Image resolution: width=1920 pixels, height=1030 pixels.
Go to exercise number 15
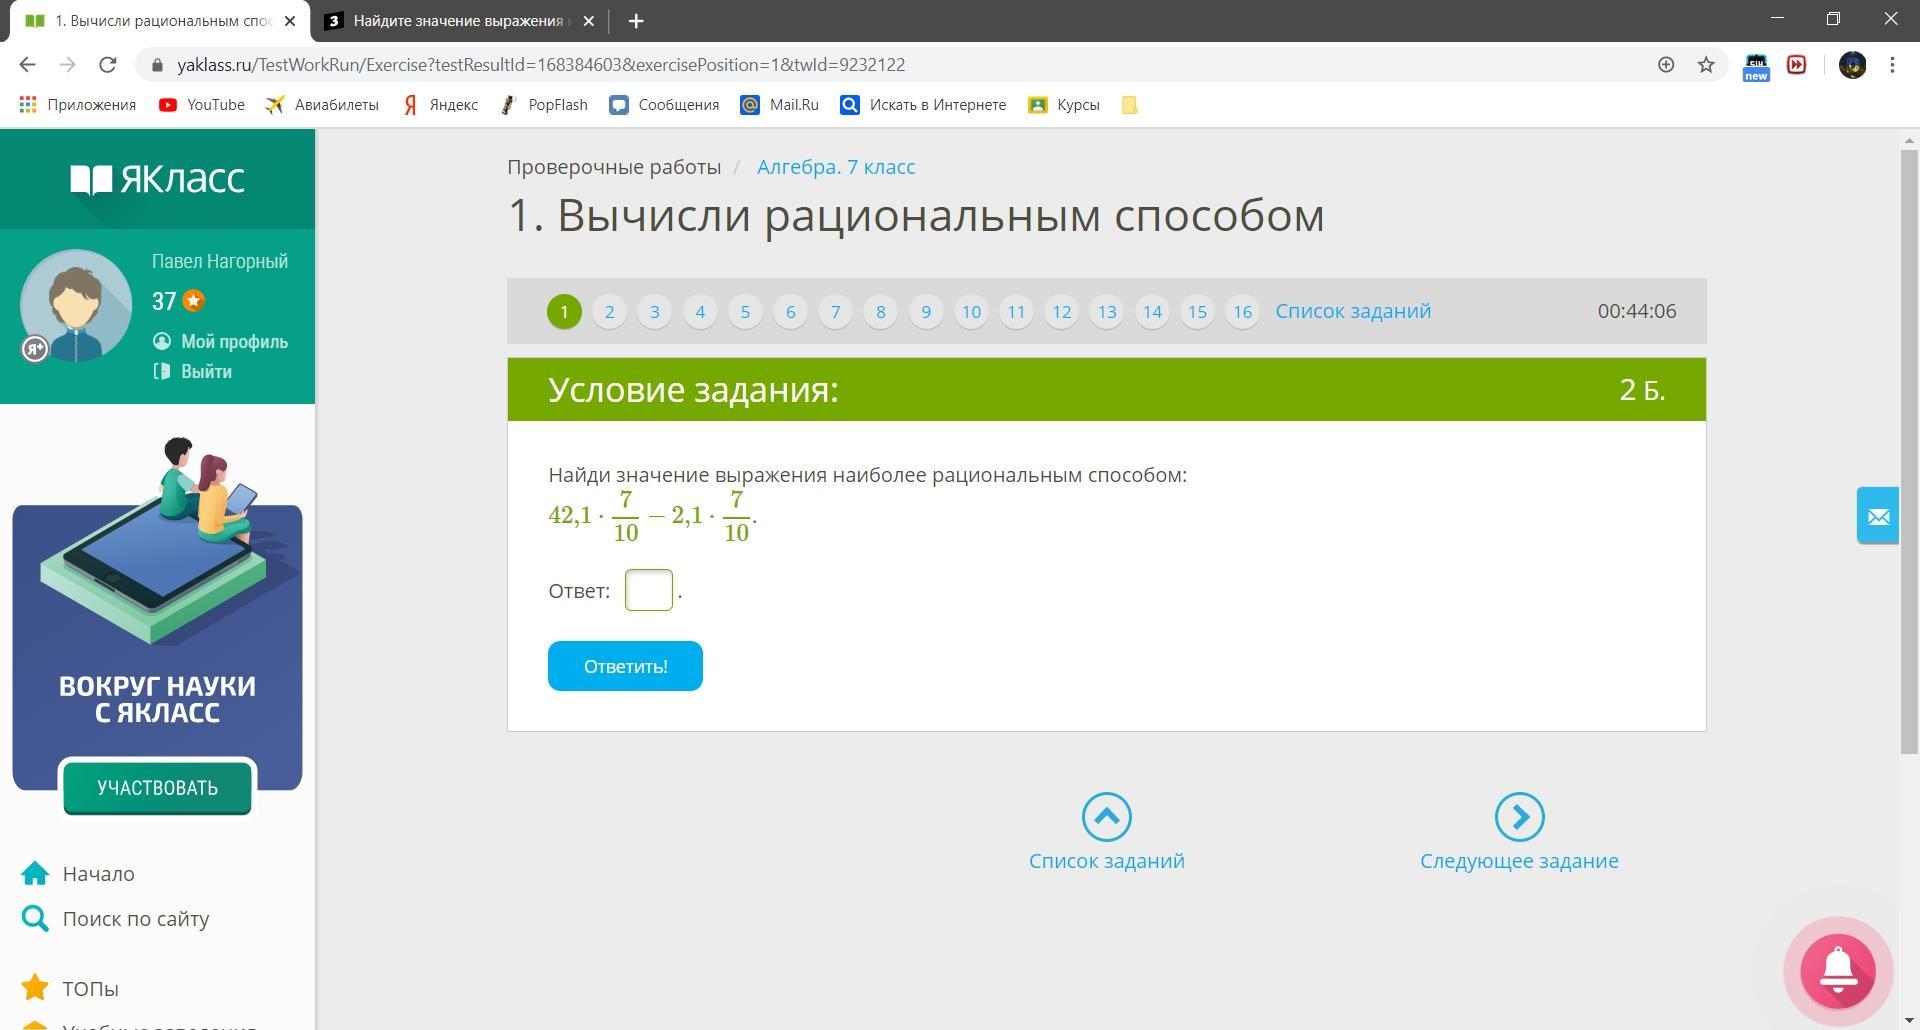pyautogui.click(x=1197, y=311)
